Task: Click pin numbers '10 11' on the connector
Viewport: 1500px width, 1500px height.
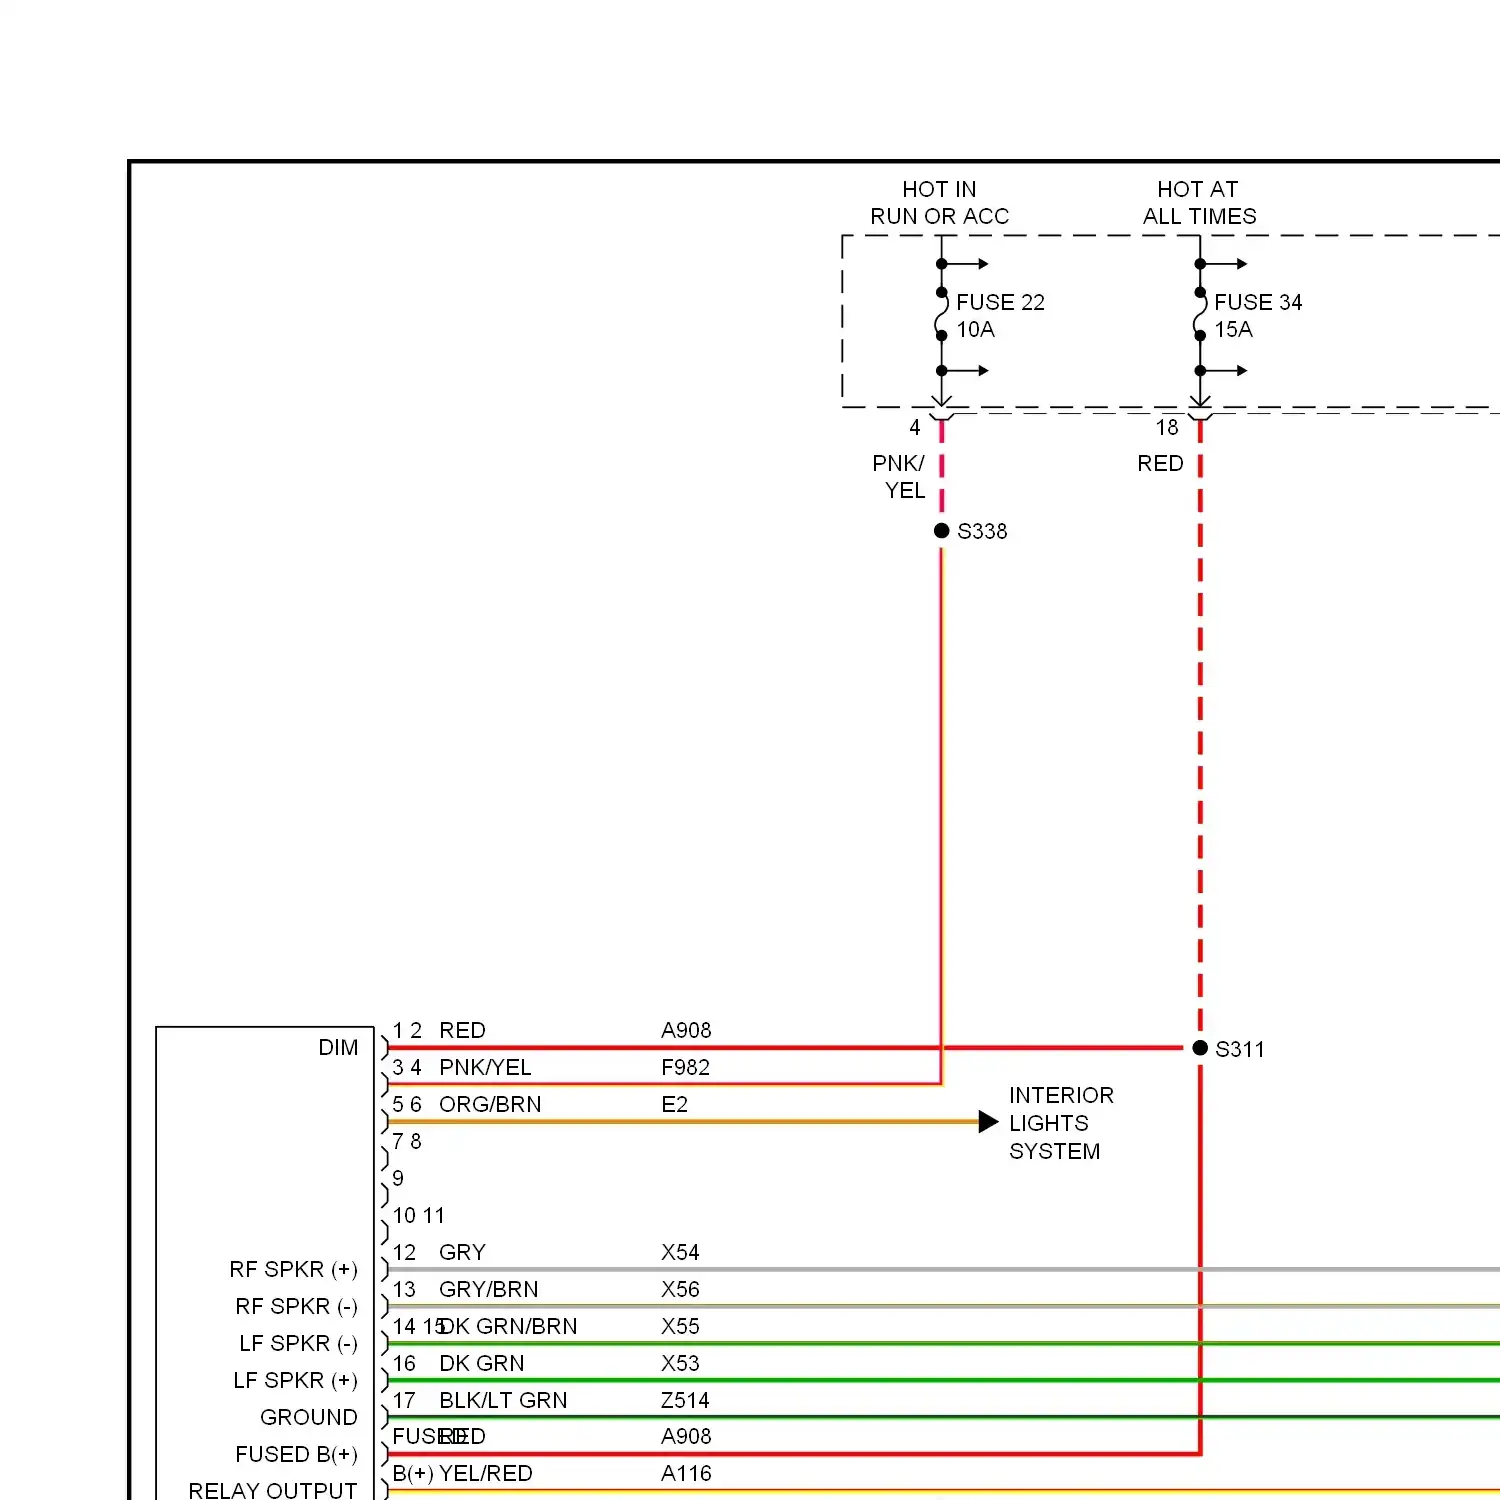Action: click(418, 1215)
